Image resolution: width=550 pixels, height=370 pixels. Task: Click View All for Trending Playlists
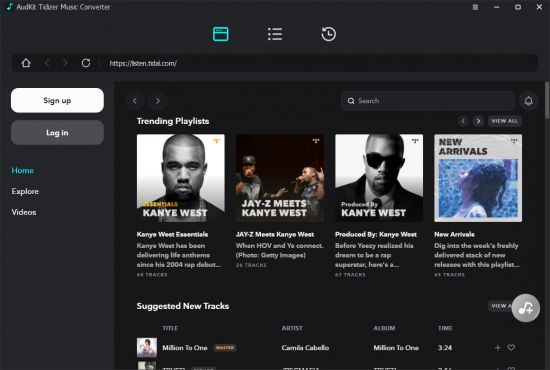pyautogui.click(x=504, y=121)
